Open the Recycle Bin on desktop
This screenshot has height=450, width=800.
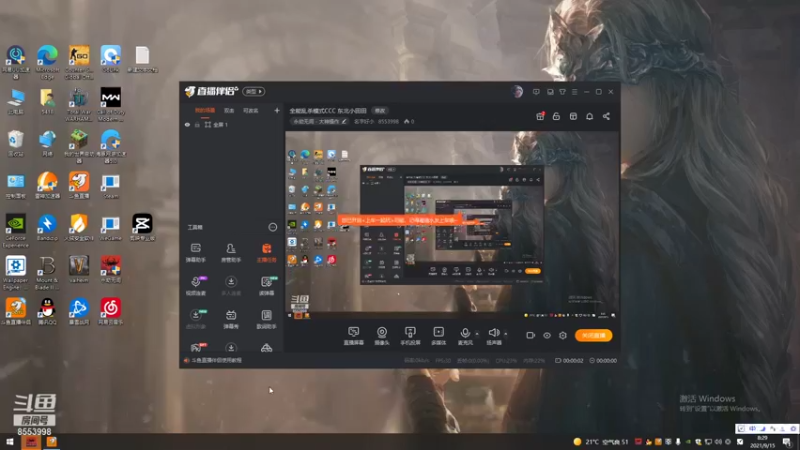click(x=16, y=143)
